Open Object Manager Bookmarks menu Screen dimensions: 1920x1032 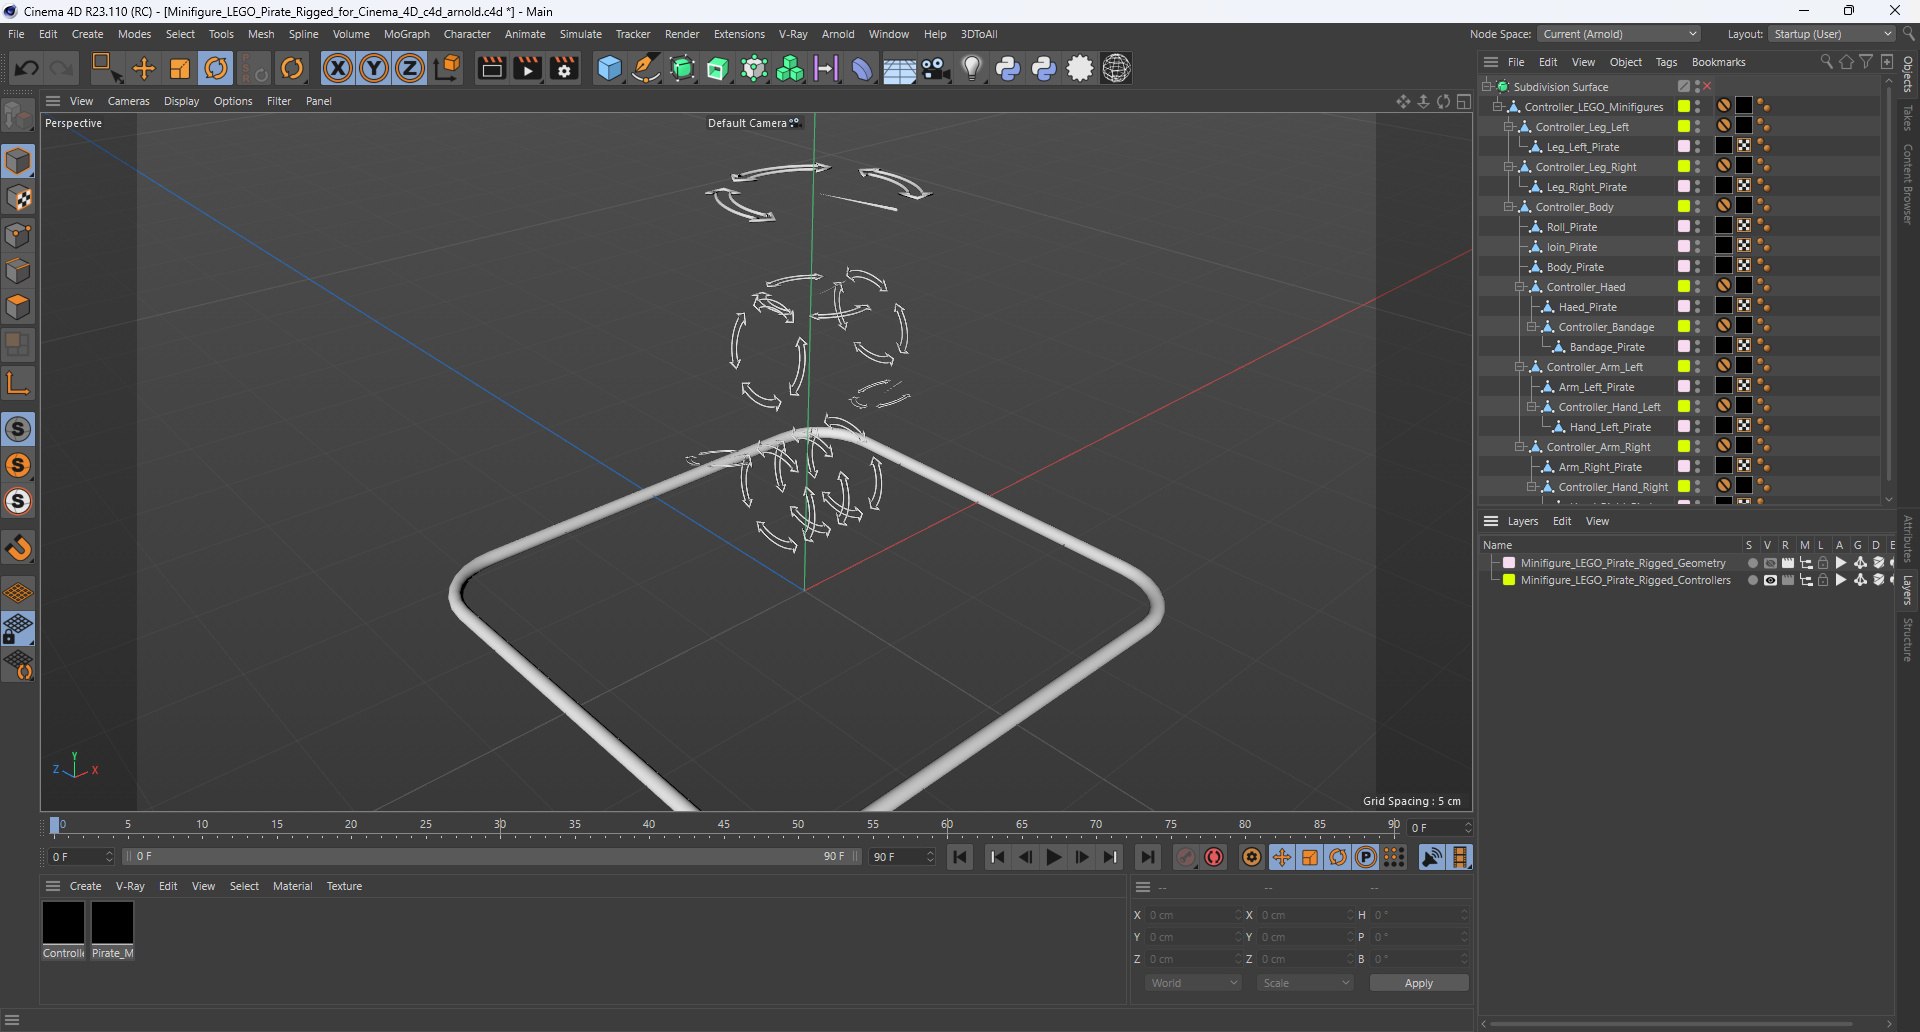(1718, 62)
